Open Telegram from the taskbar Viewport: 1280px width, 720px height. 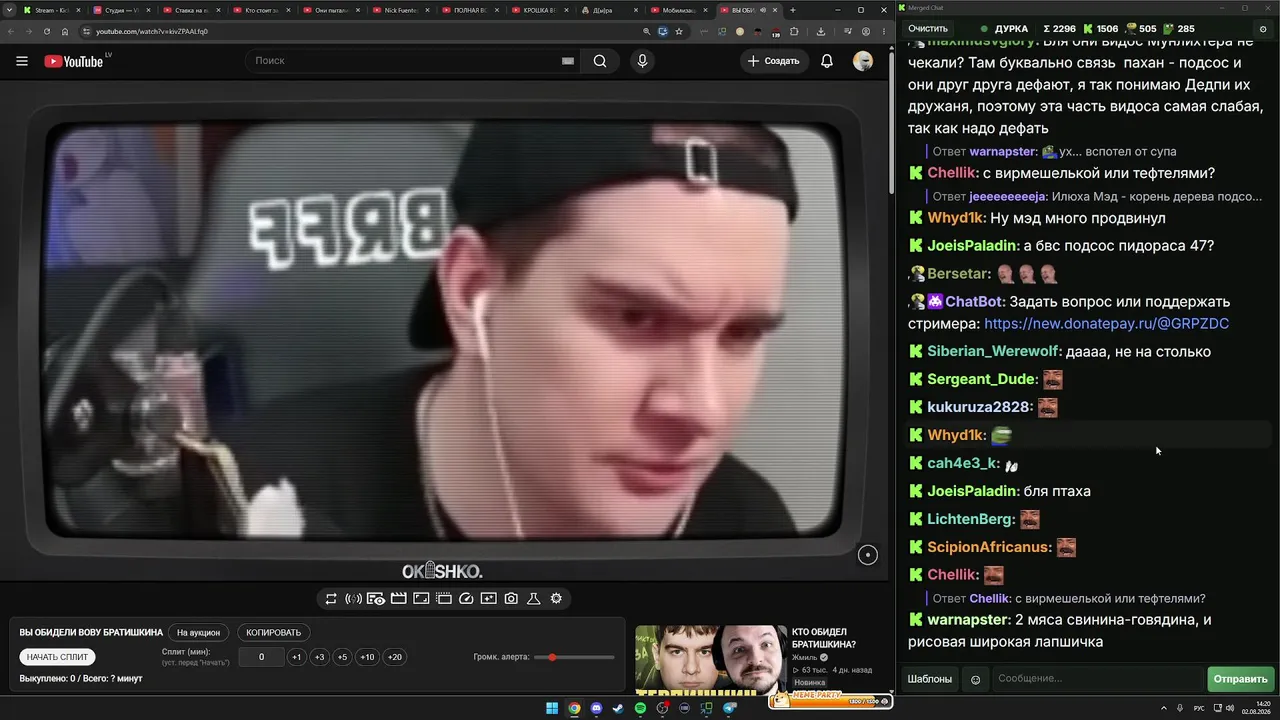pos(729,708)
